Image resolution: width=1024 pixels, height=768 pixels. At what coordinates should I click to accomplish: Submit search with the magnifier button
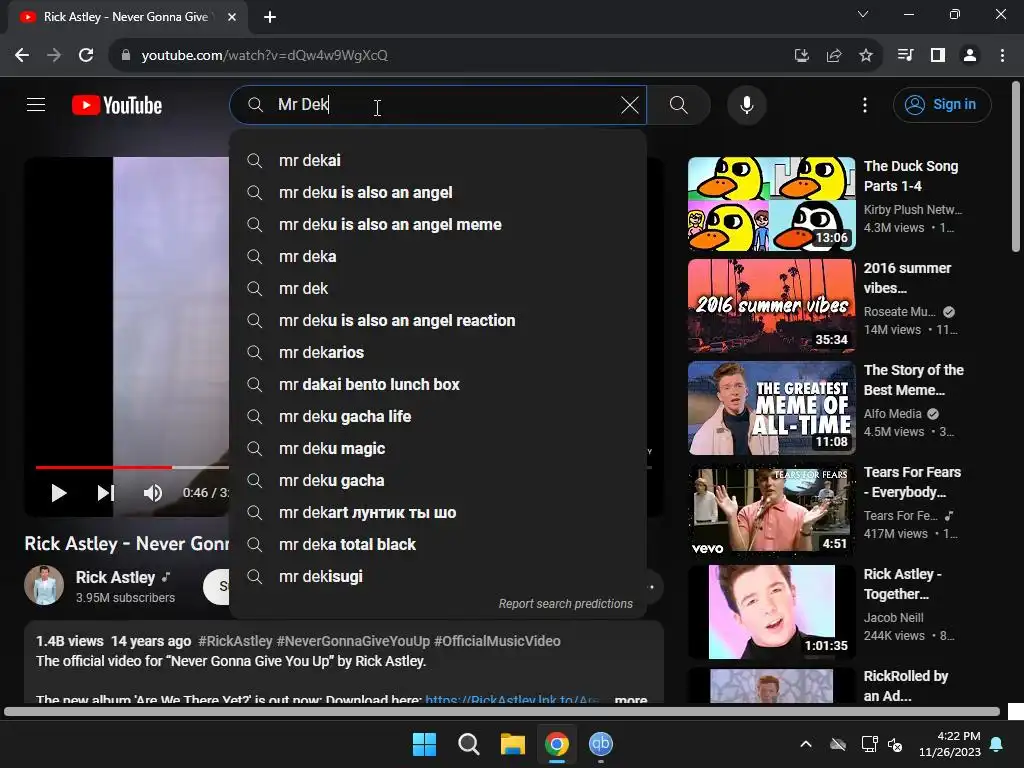pos(679,104)
